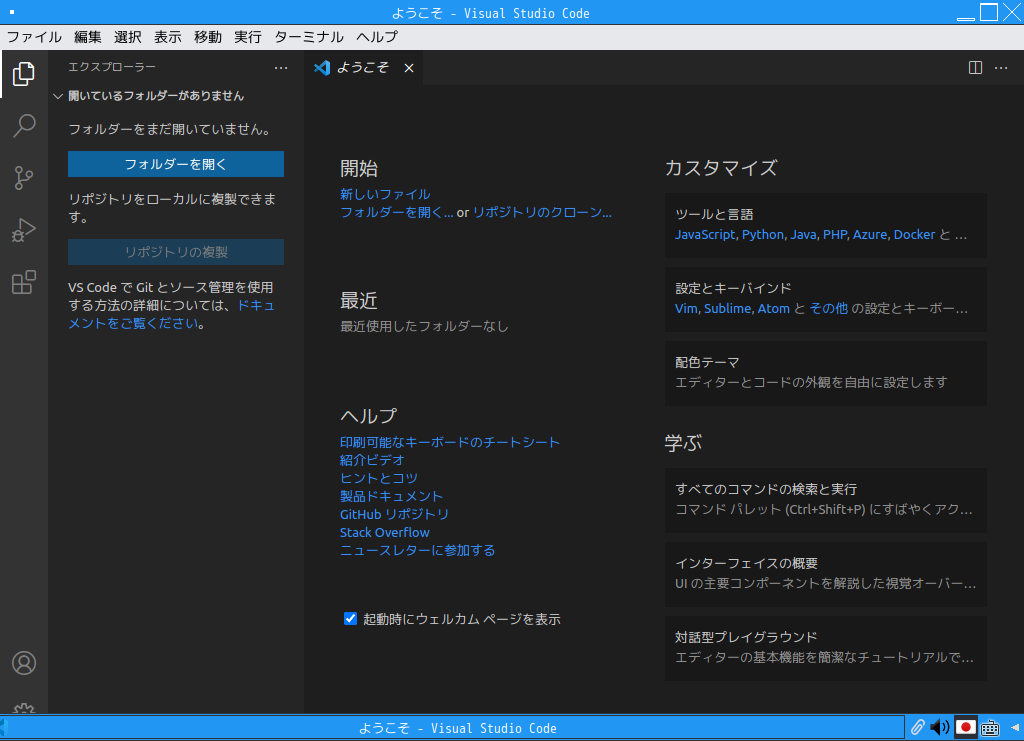
Task: Open the GitHub リポジトリ link
Action: (x=394, y=514)
